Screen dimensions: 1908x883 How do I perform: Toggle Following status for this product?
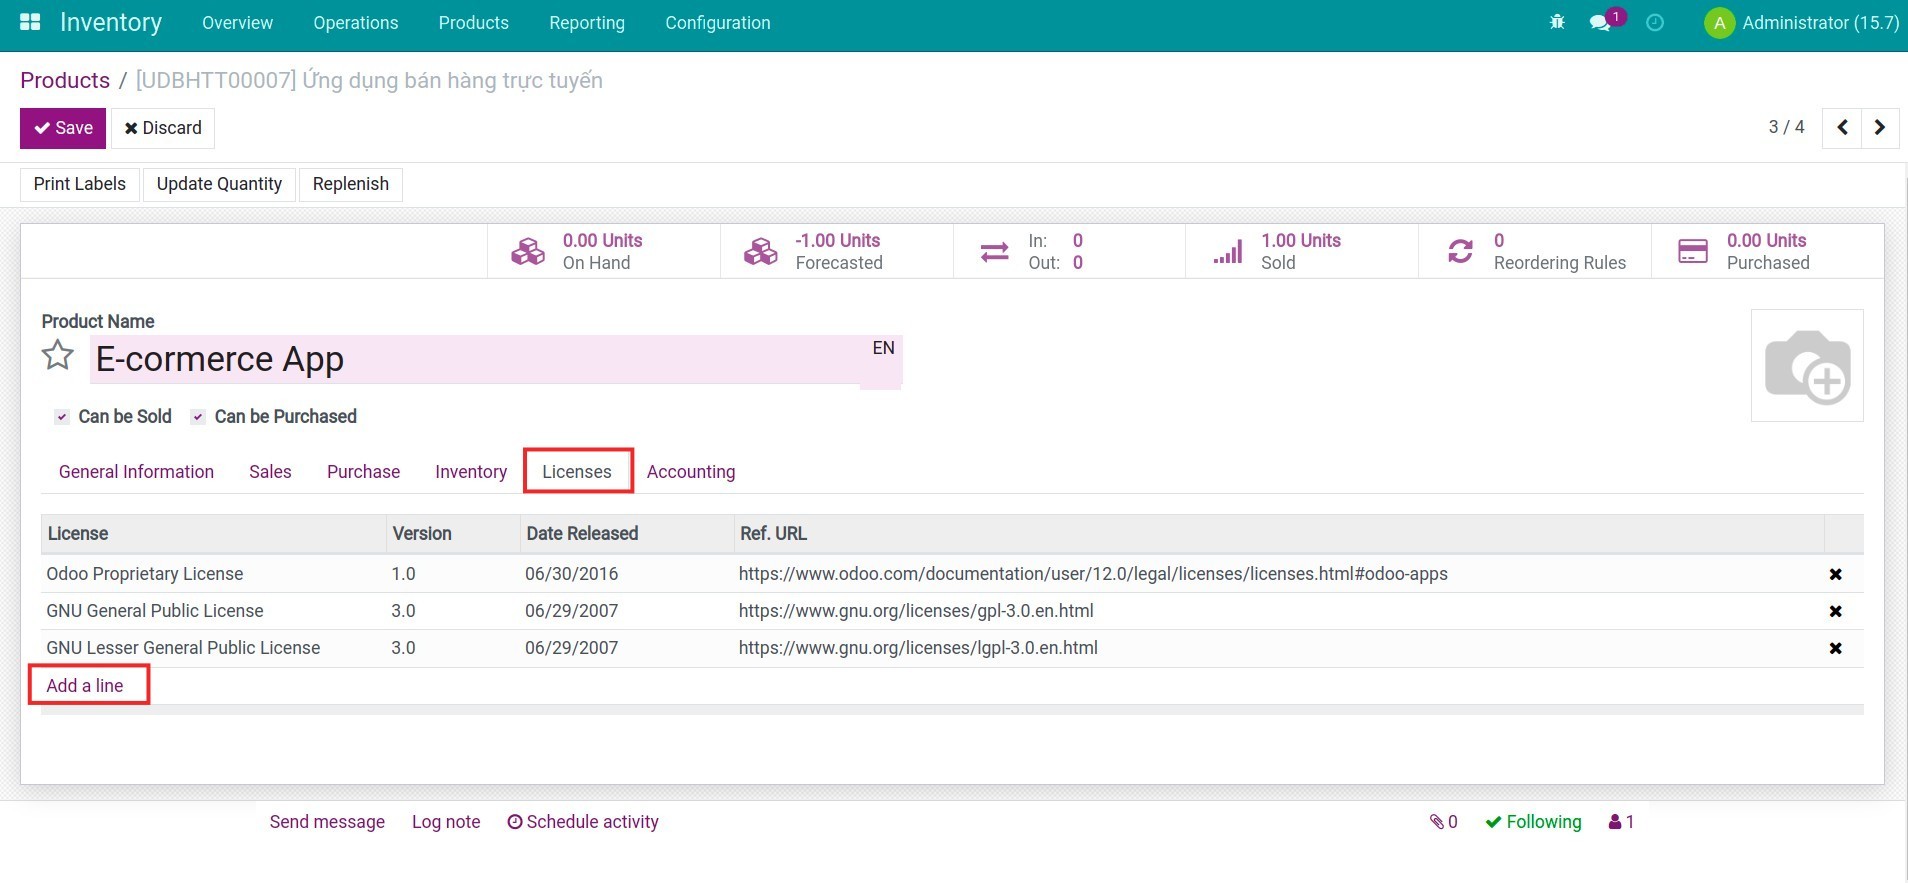click(1533, 822)
